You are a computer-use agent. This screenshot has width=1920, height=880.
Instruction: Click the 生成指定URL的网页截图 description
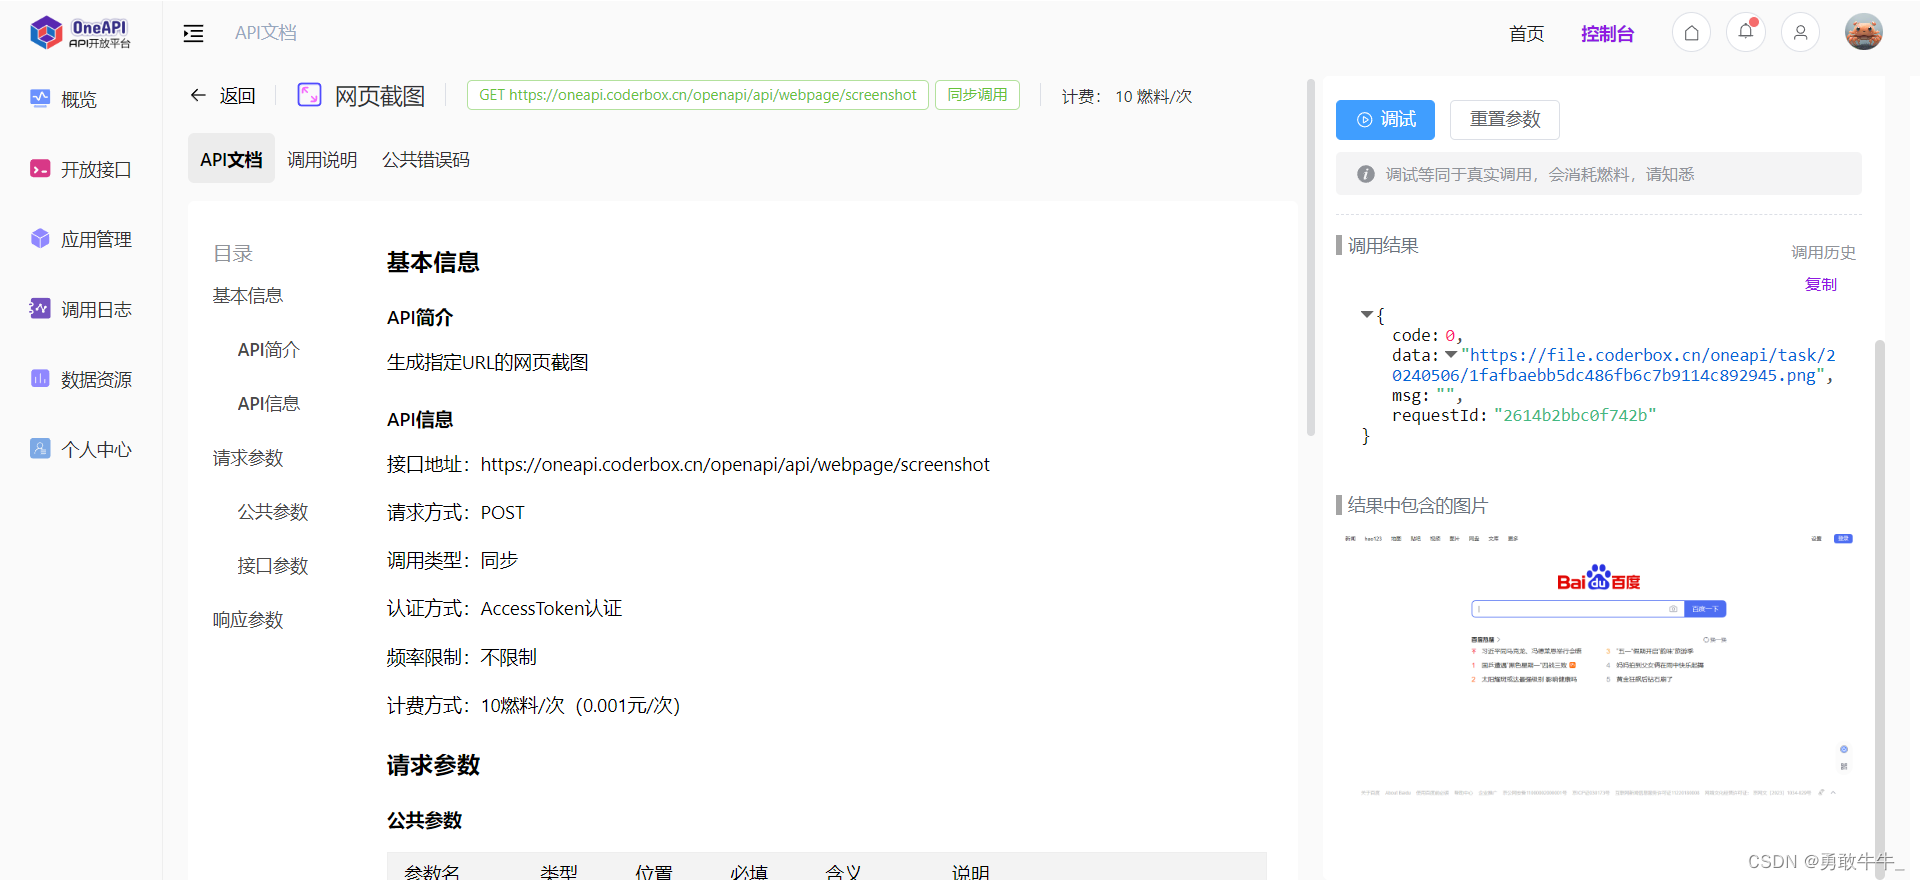coord(488,362)
